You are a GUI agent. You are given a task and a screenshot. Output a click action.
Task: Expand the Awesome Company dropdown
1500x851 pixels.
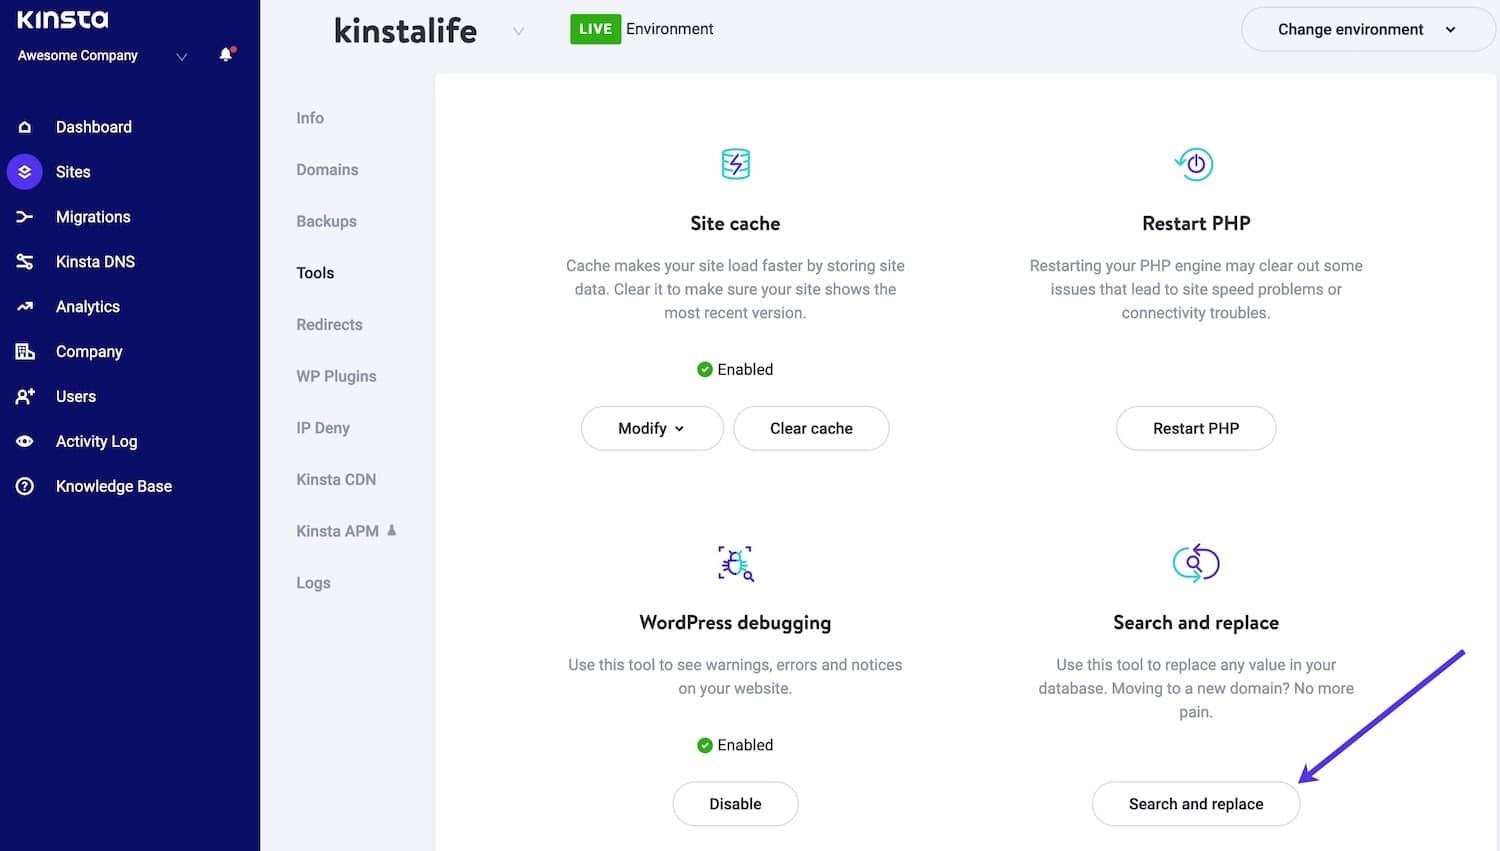(182, 57)
